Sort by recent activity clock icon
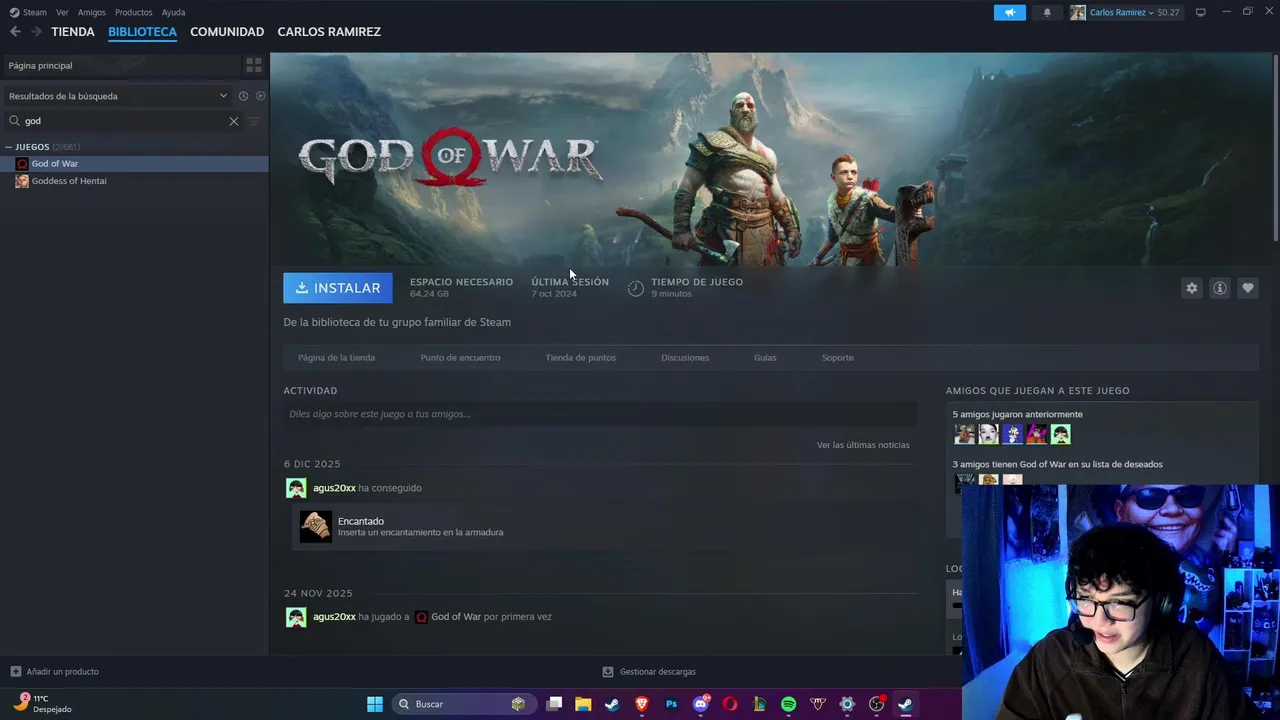 point(243,96)
